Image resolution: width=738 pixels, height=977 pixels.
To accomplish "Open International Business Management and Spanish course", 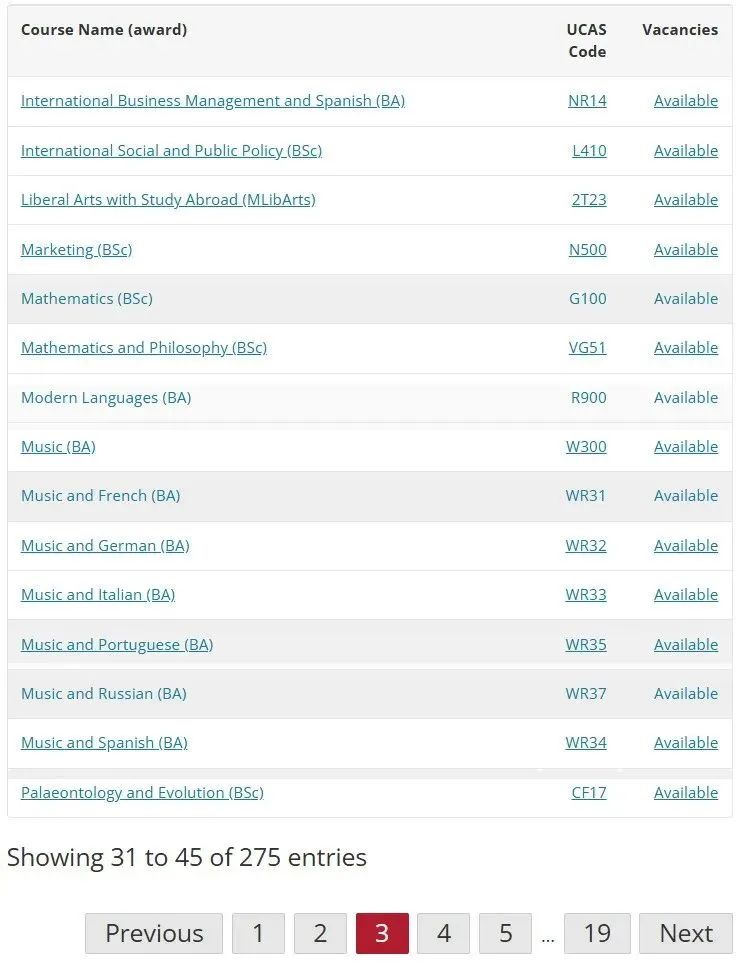I will pyautogui.click(x=212, y=101).
